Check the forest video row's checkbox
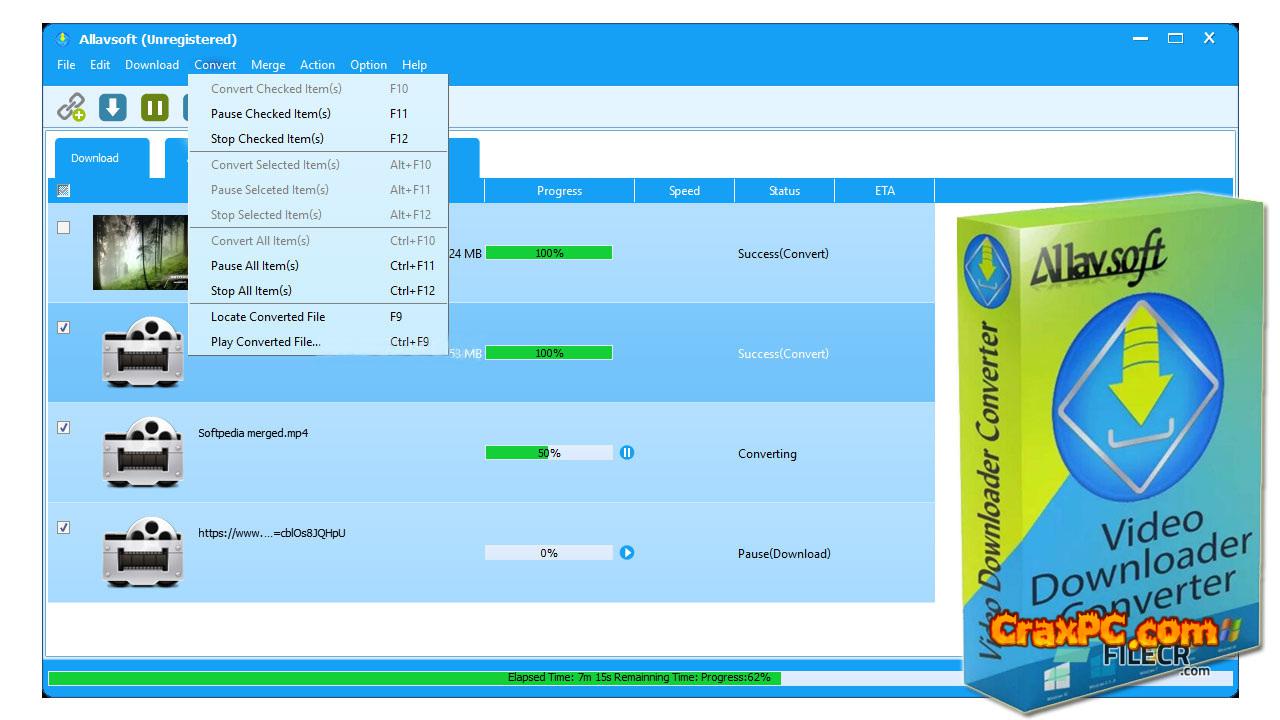Image resolution: width=1280 pixels, height=720 pixels. tap(64, 228)
